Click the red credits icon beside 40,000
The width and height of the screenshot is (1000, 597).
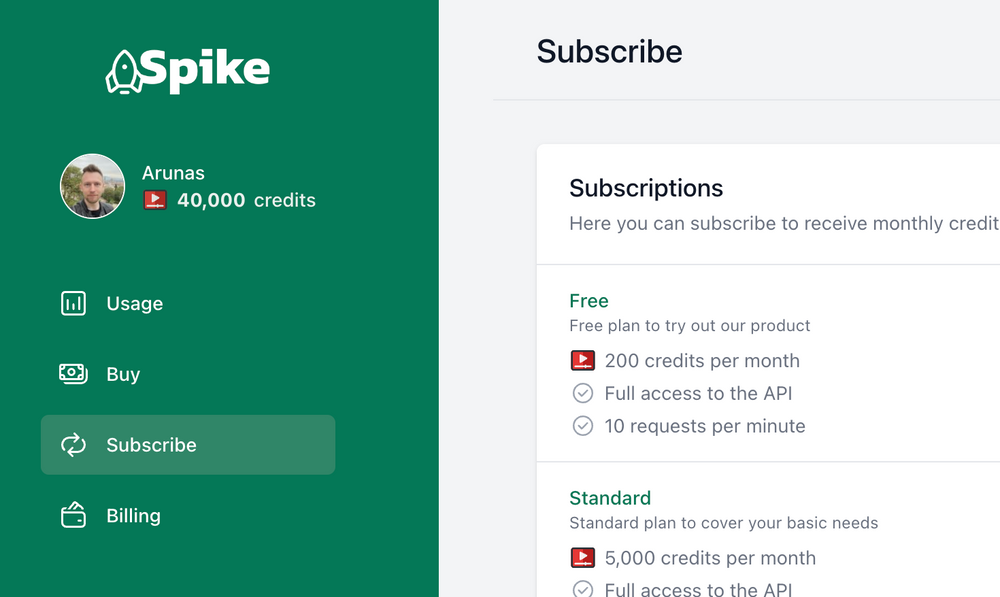pyautogui.click(x=154, y=200)
